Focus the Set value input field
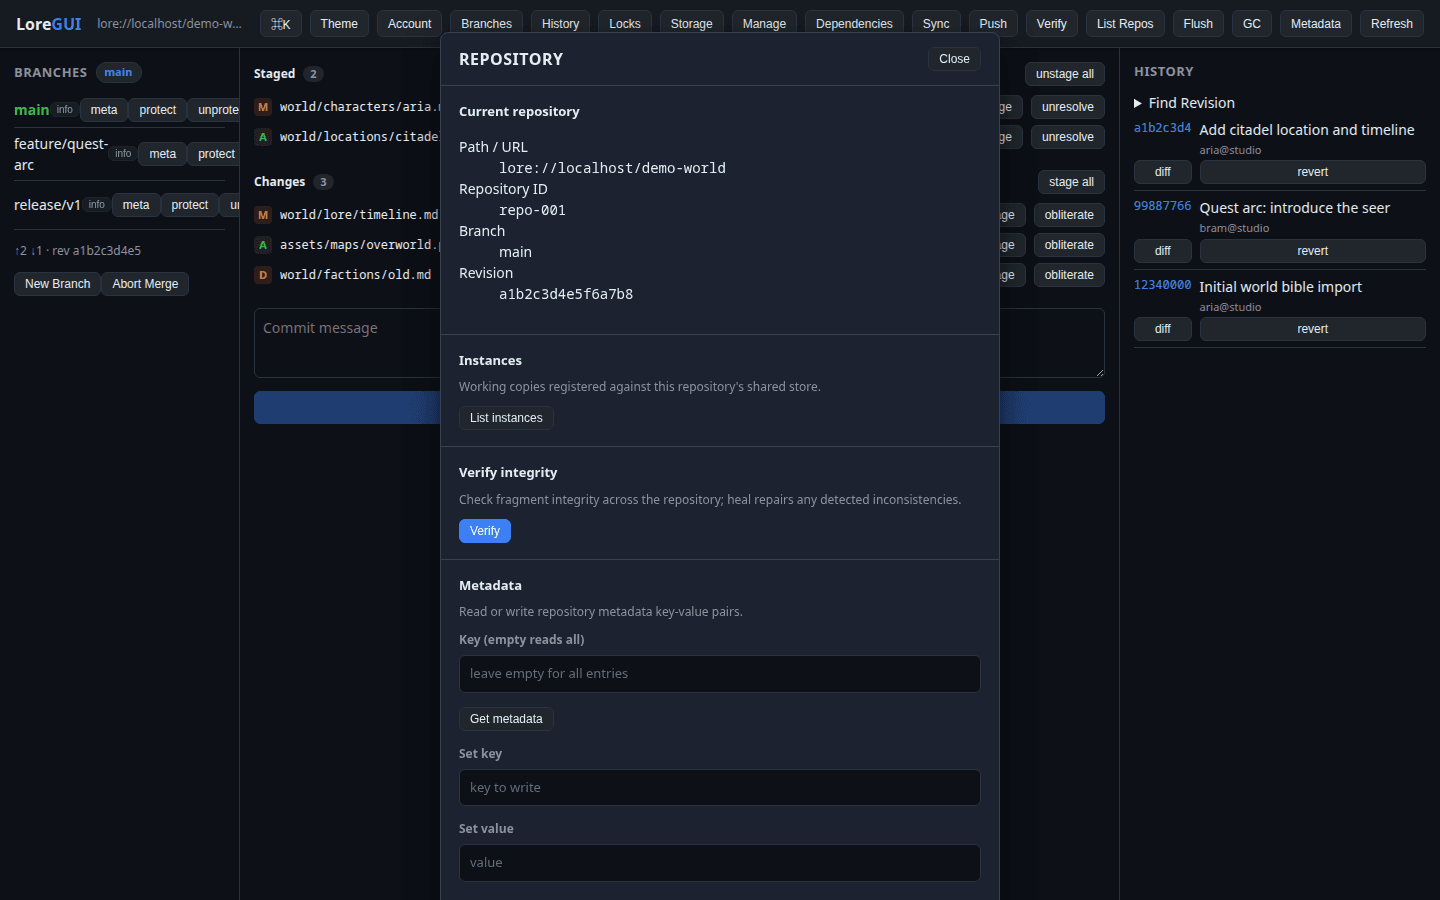1440x900 pixels. click(x=720, y=863)
